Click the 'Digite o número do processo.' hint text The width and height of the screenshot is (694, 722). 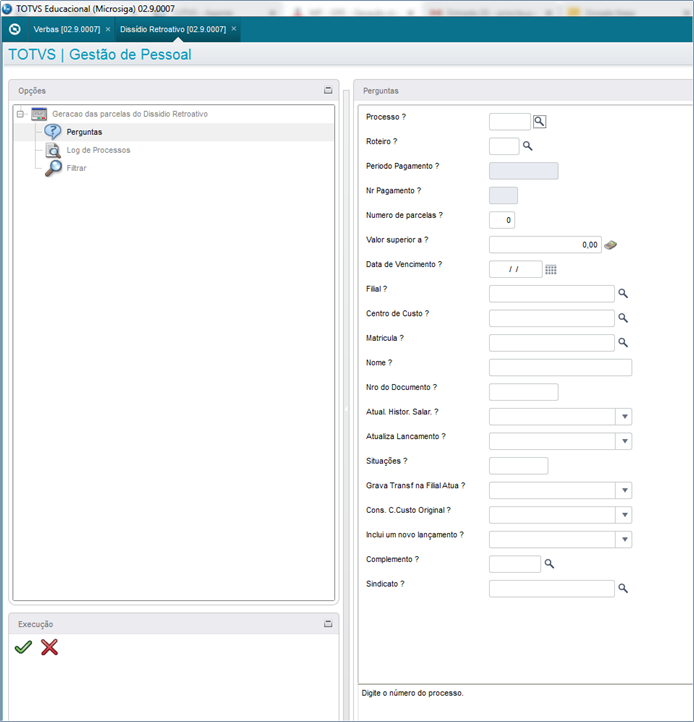(413, 693)
